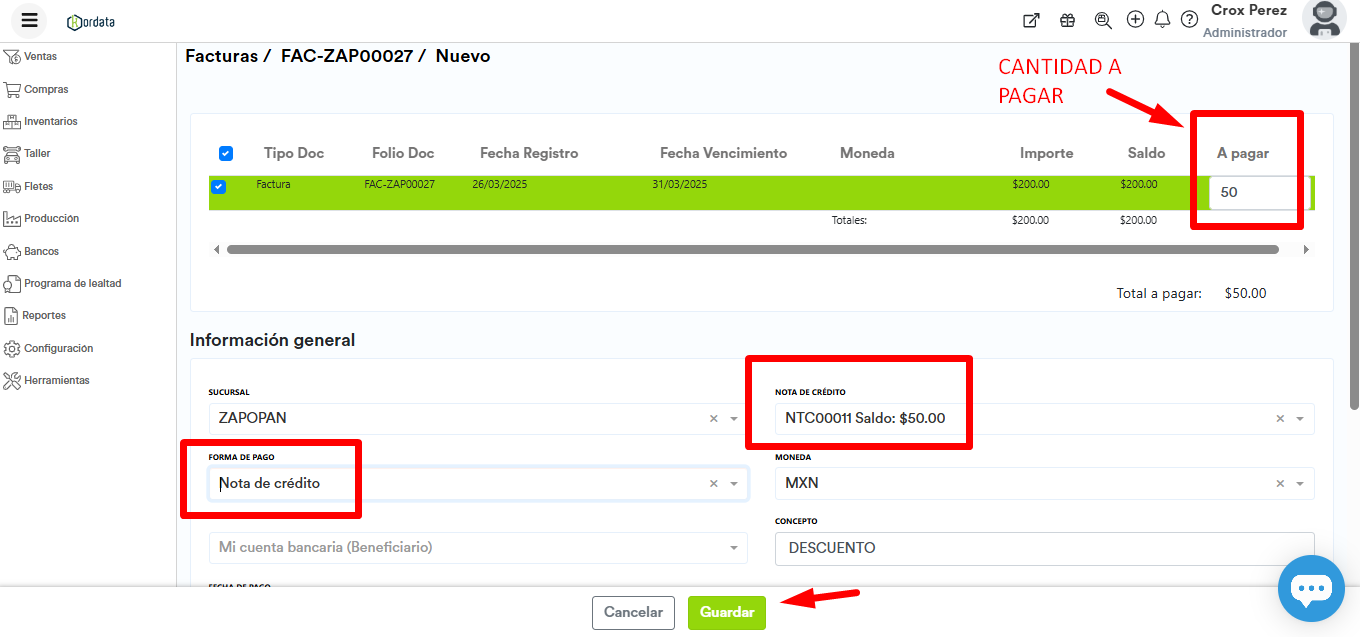Image resolution: width=1360 pixels, height=637 pixels.
Task: Click the user avatar picture
Action: pos(1324,19)
